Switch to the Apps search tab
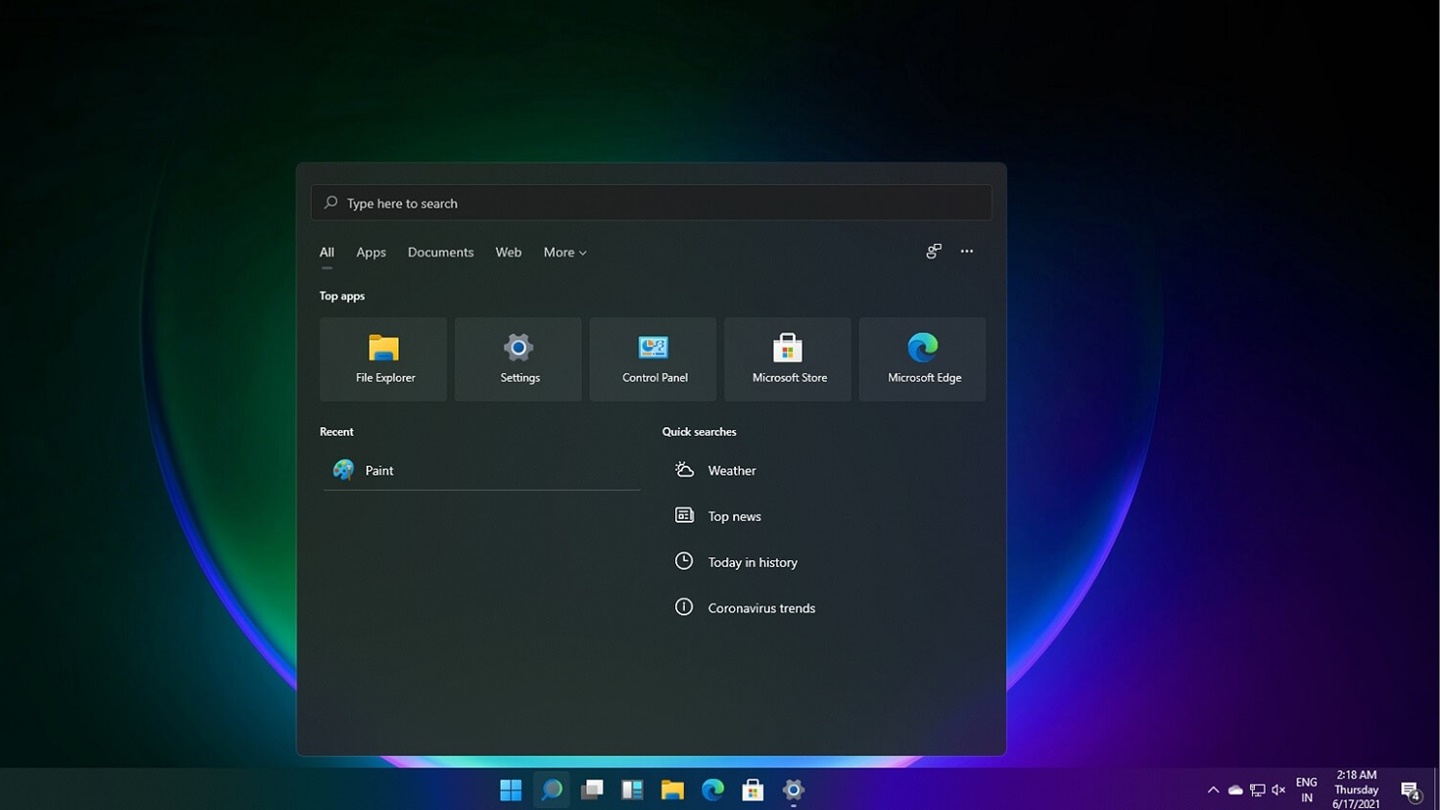 pyautogui.click(x=371, y=253)
